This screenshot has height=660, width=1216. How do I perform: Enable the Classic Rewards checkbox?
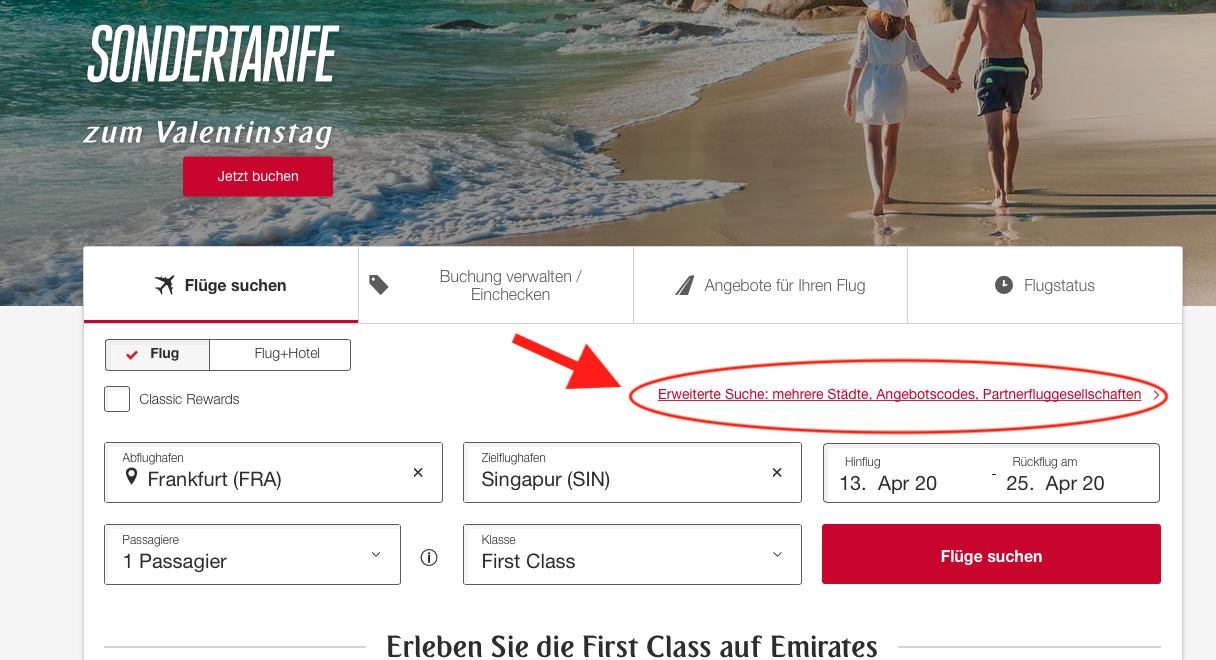pos(117,399)
